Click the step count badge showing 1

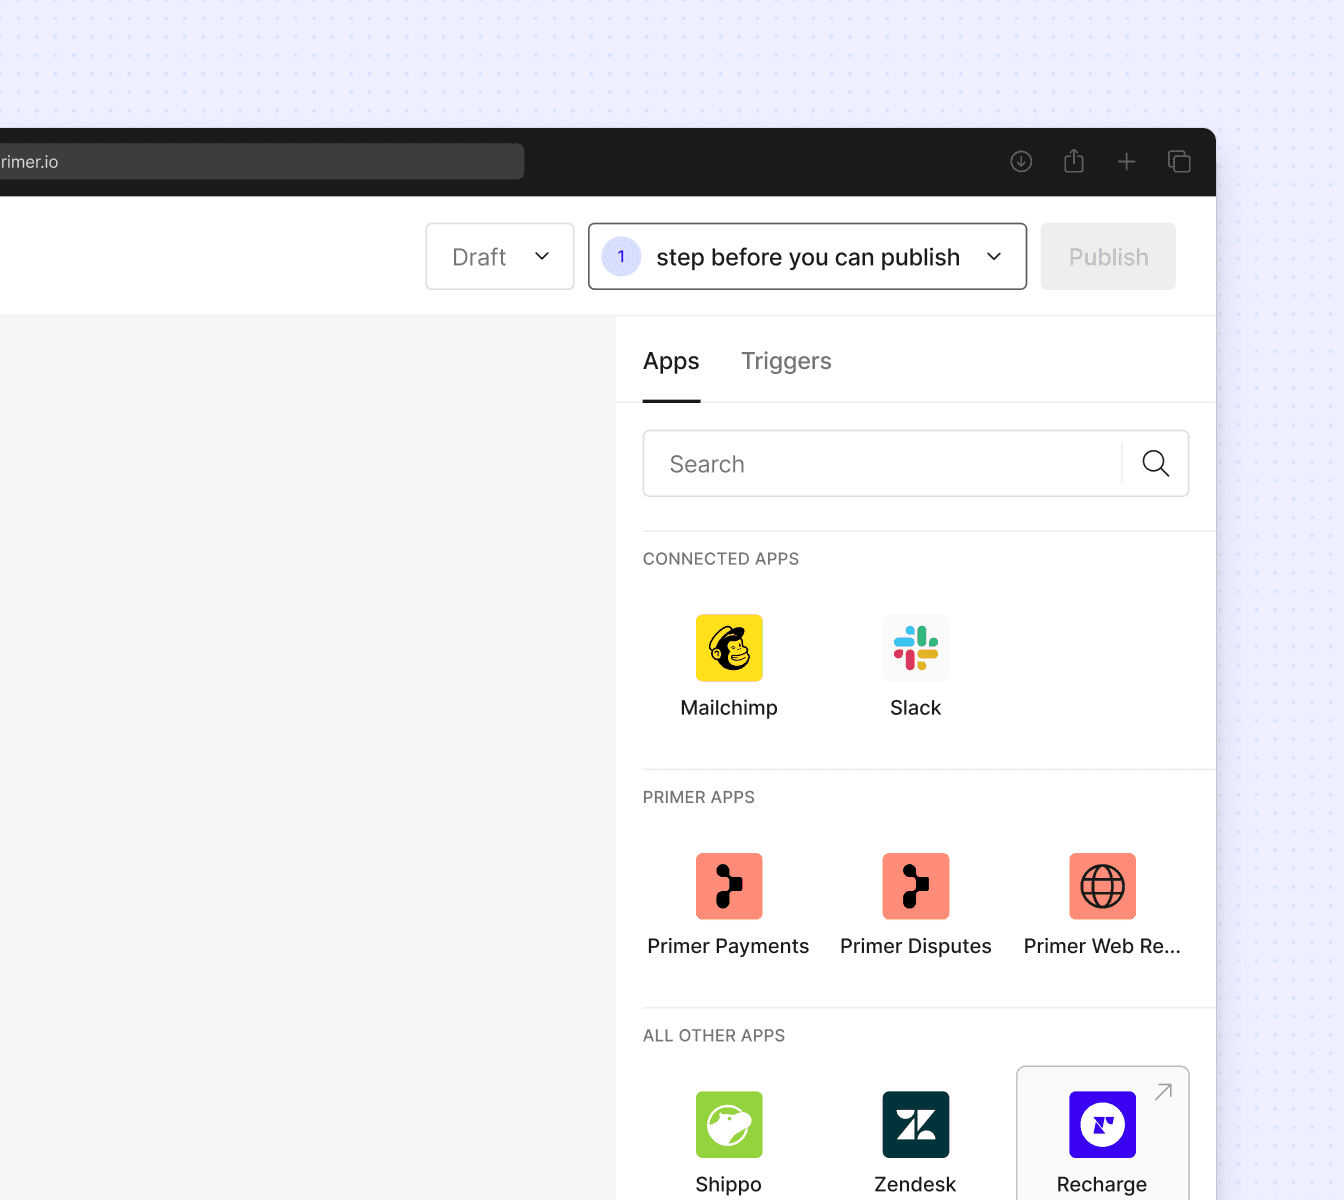621,257
